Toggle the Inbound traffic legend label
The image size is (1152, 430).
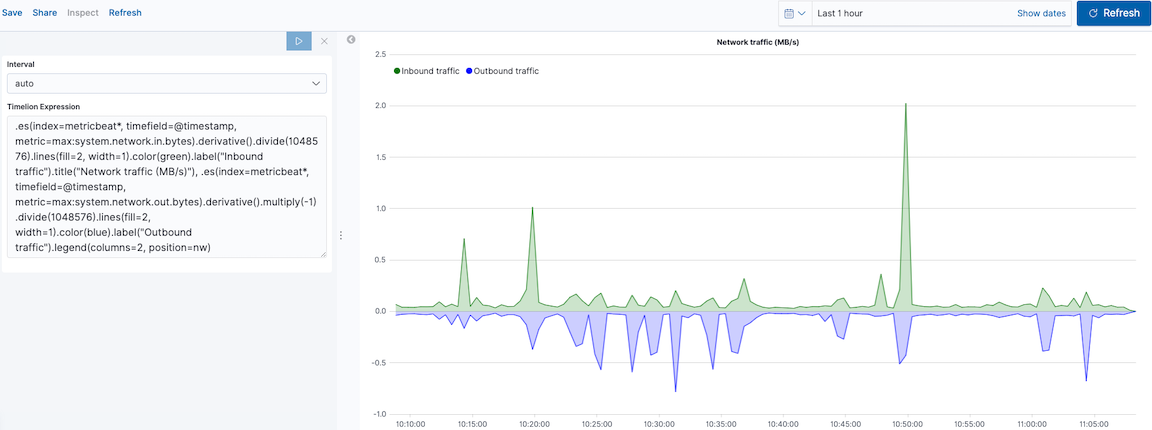430,71
